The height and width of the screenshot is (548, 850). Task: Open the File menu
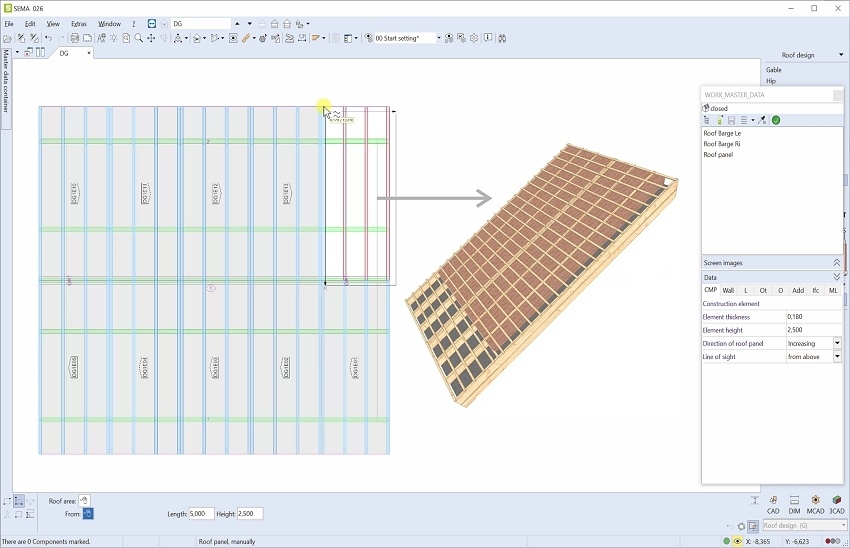[9, 24]
